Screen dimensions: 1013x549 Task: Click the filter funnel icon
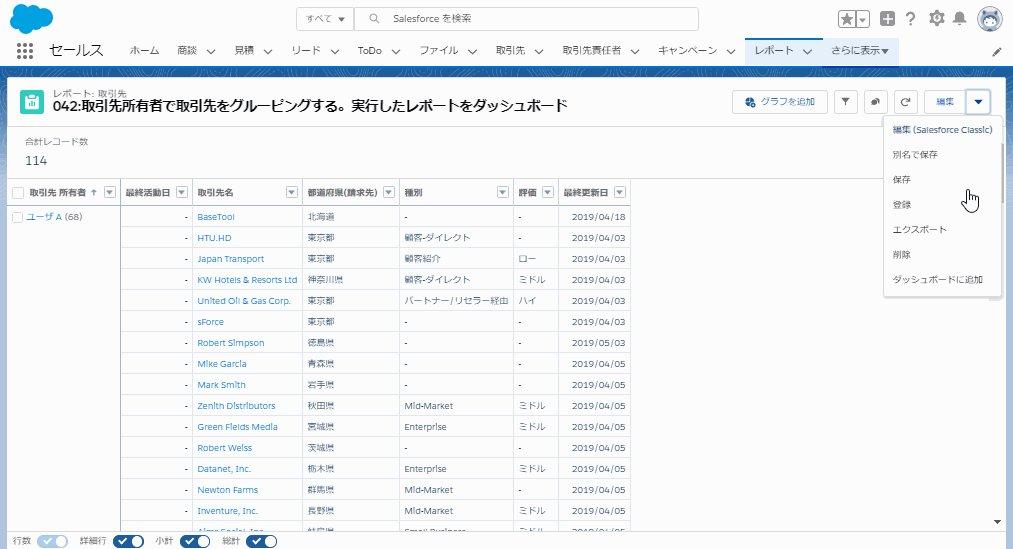click(846, 101)
